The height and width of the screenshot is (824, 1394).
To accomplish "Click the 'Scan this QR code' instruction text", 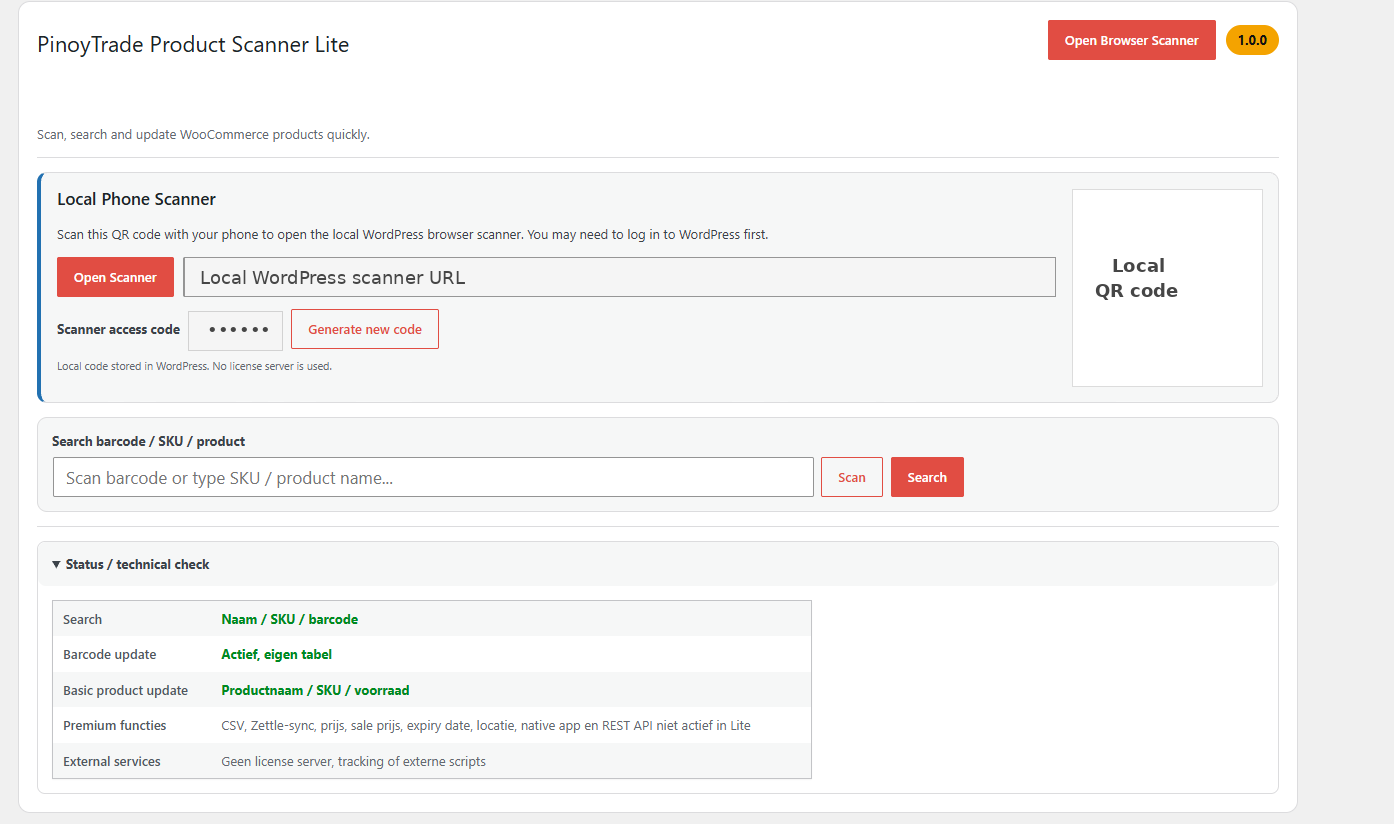I will point(413,234).
